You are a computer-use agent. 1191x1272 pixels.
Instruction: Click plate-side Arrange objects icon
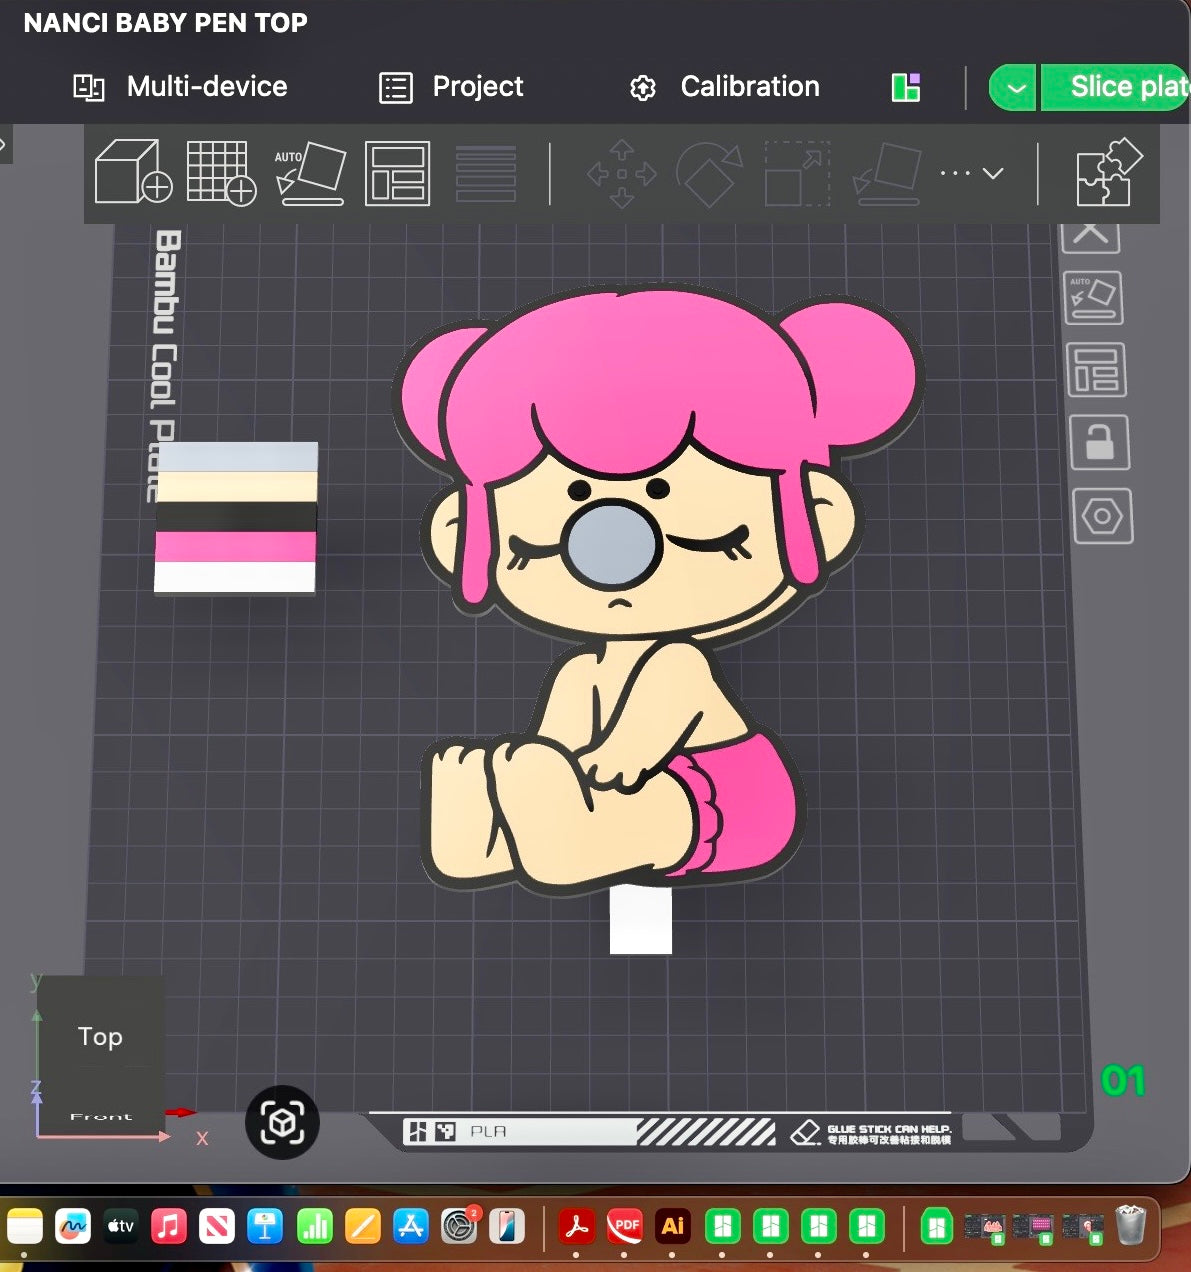[x=1096, y=370]
